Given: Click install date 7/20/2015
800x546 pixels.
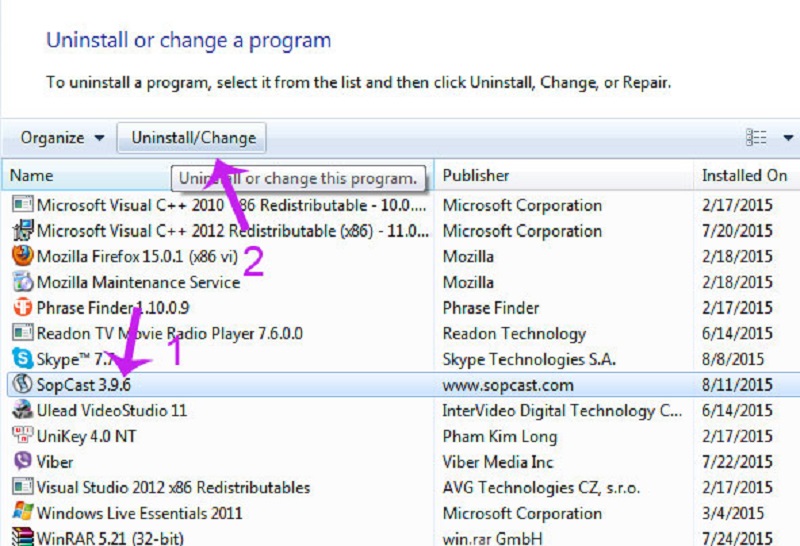Looking at the screenshot, I should [x=737, y=231].
